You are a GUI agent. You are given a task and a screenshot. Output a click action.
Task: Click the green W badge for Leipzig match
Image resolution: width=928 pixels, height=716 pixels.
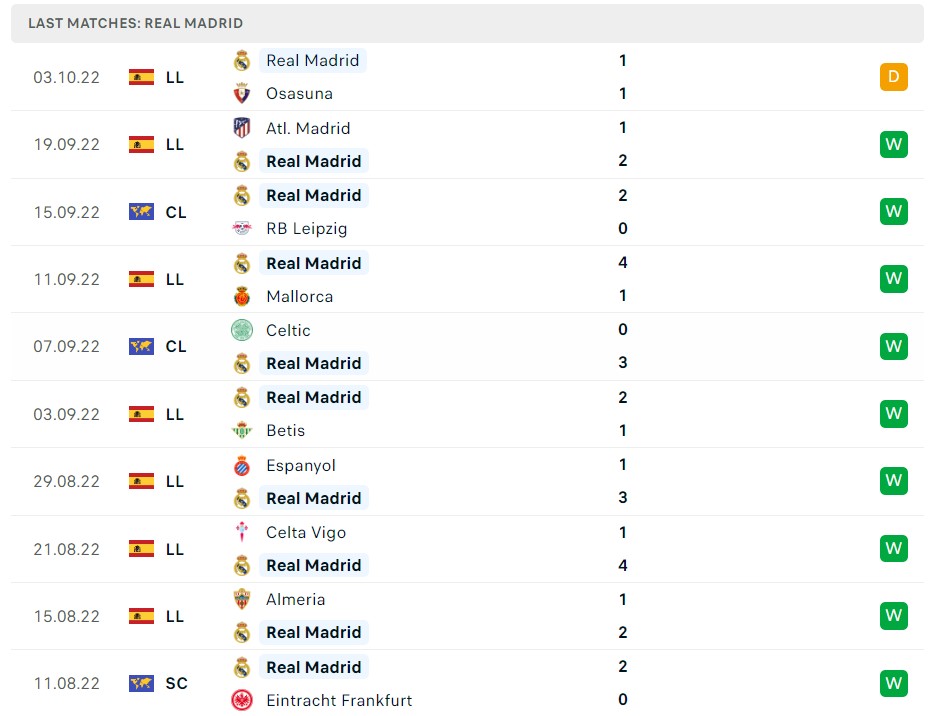pos(893,211)
